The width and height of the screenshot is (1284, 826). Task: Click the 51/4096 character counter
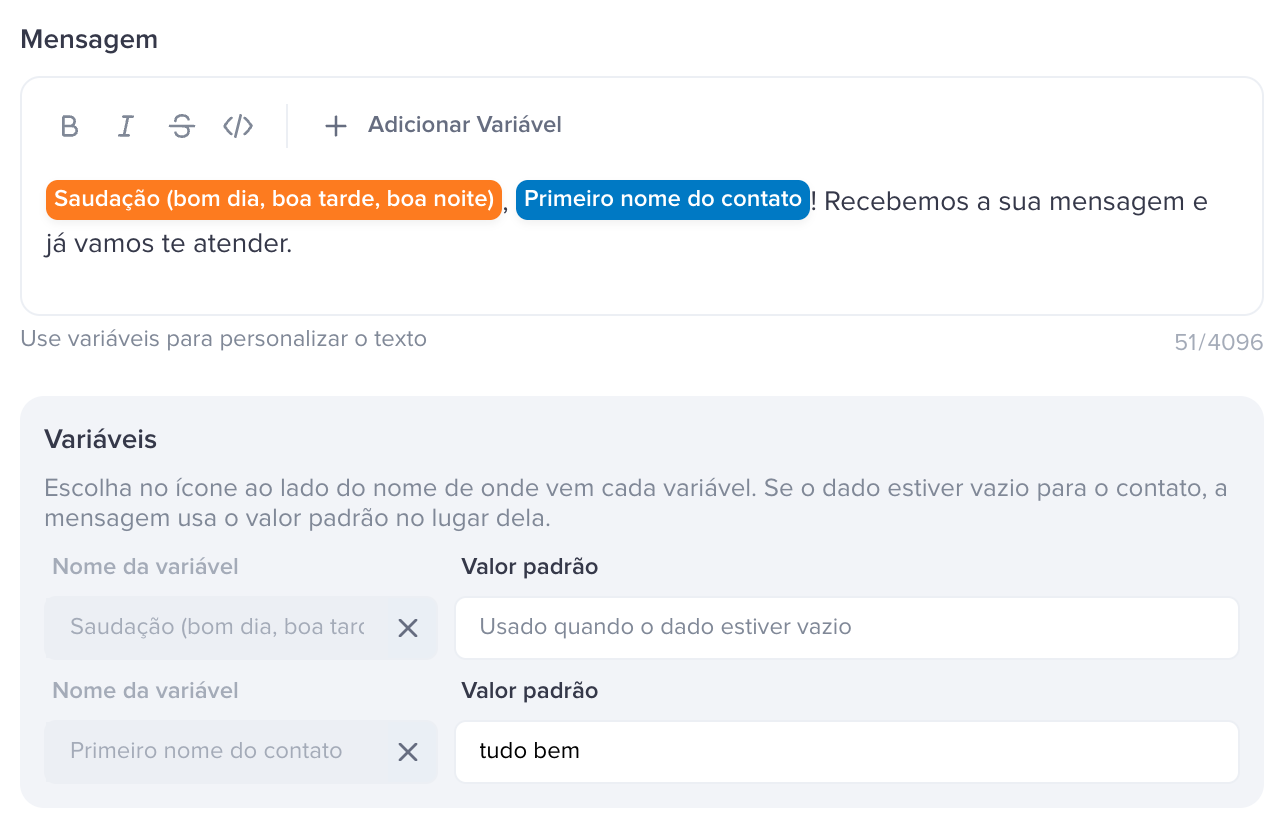pyautogui.click(x=1219, y=343)
